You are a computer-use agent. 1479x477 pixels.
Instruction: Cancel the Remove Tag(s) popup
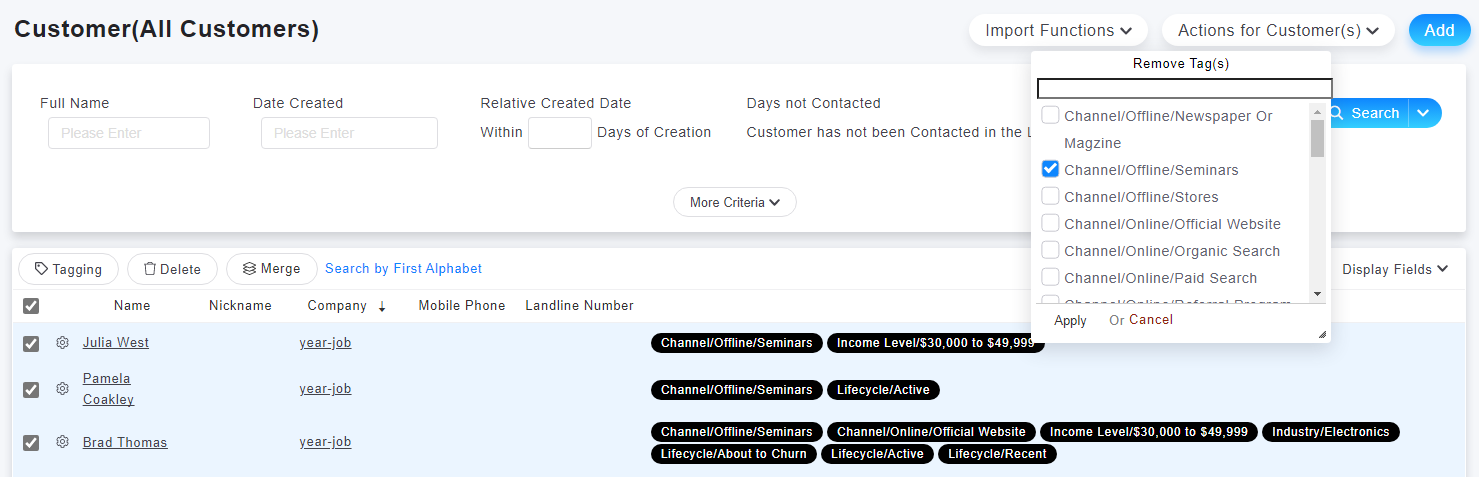1151,320
